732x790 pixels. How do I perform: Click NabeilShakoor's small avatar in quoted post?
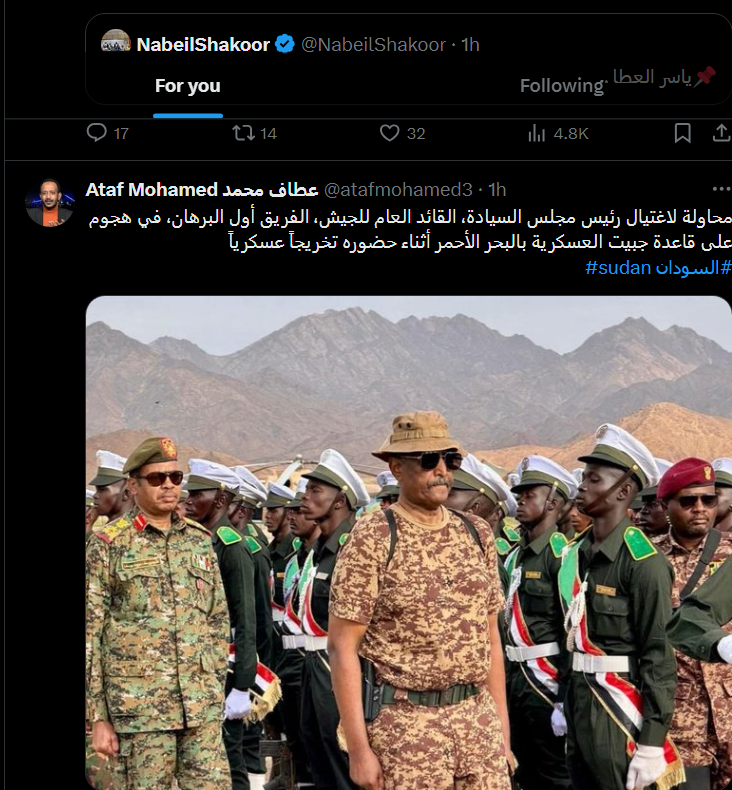point(115,41)
